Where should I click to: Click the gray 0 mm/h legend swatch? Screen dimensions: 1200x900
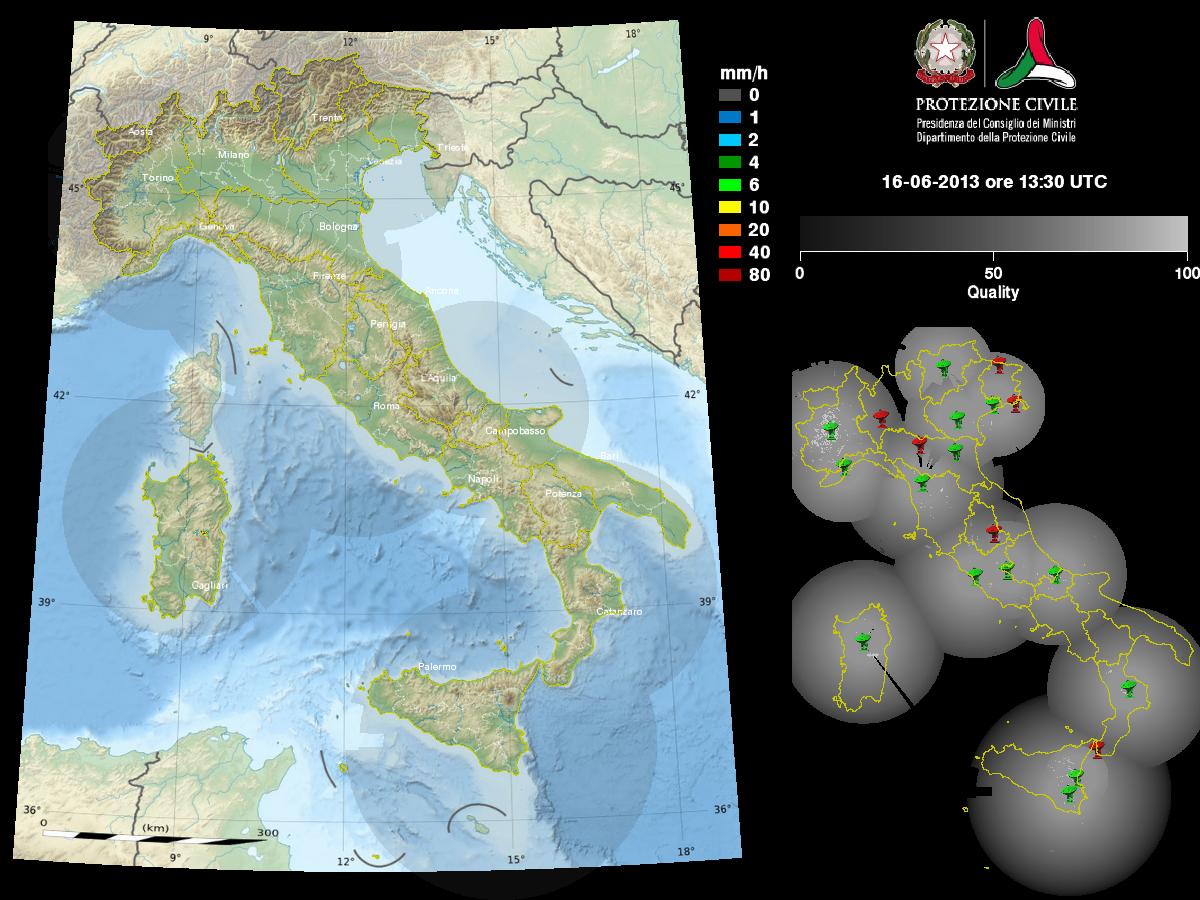click(x=729, y=95)
